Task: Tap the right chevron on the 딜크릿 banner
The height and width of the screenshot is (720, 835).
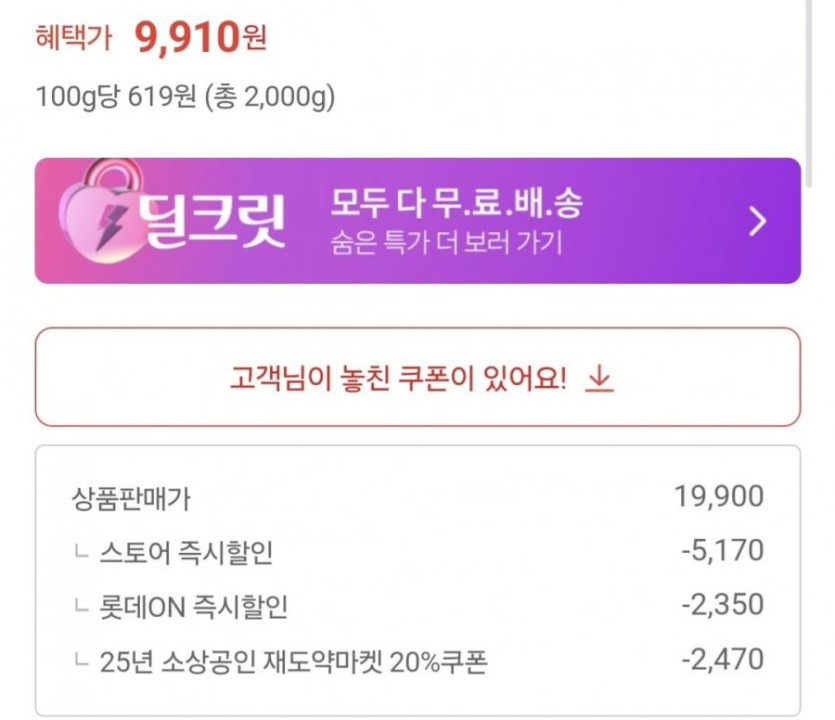Action: [758, 221]
